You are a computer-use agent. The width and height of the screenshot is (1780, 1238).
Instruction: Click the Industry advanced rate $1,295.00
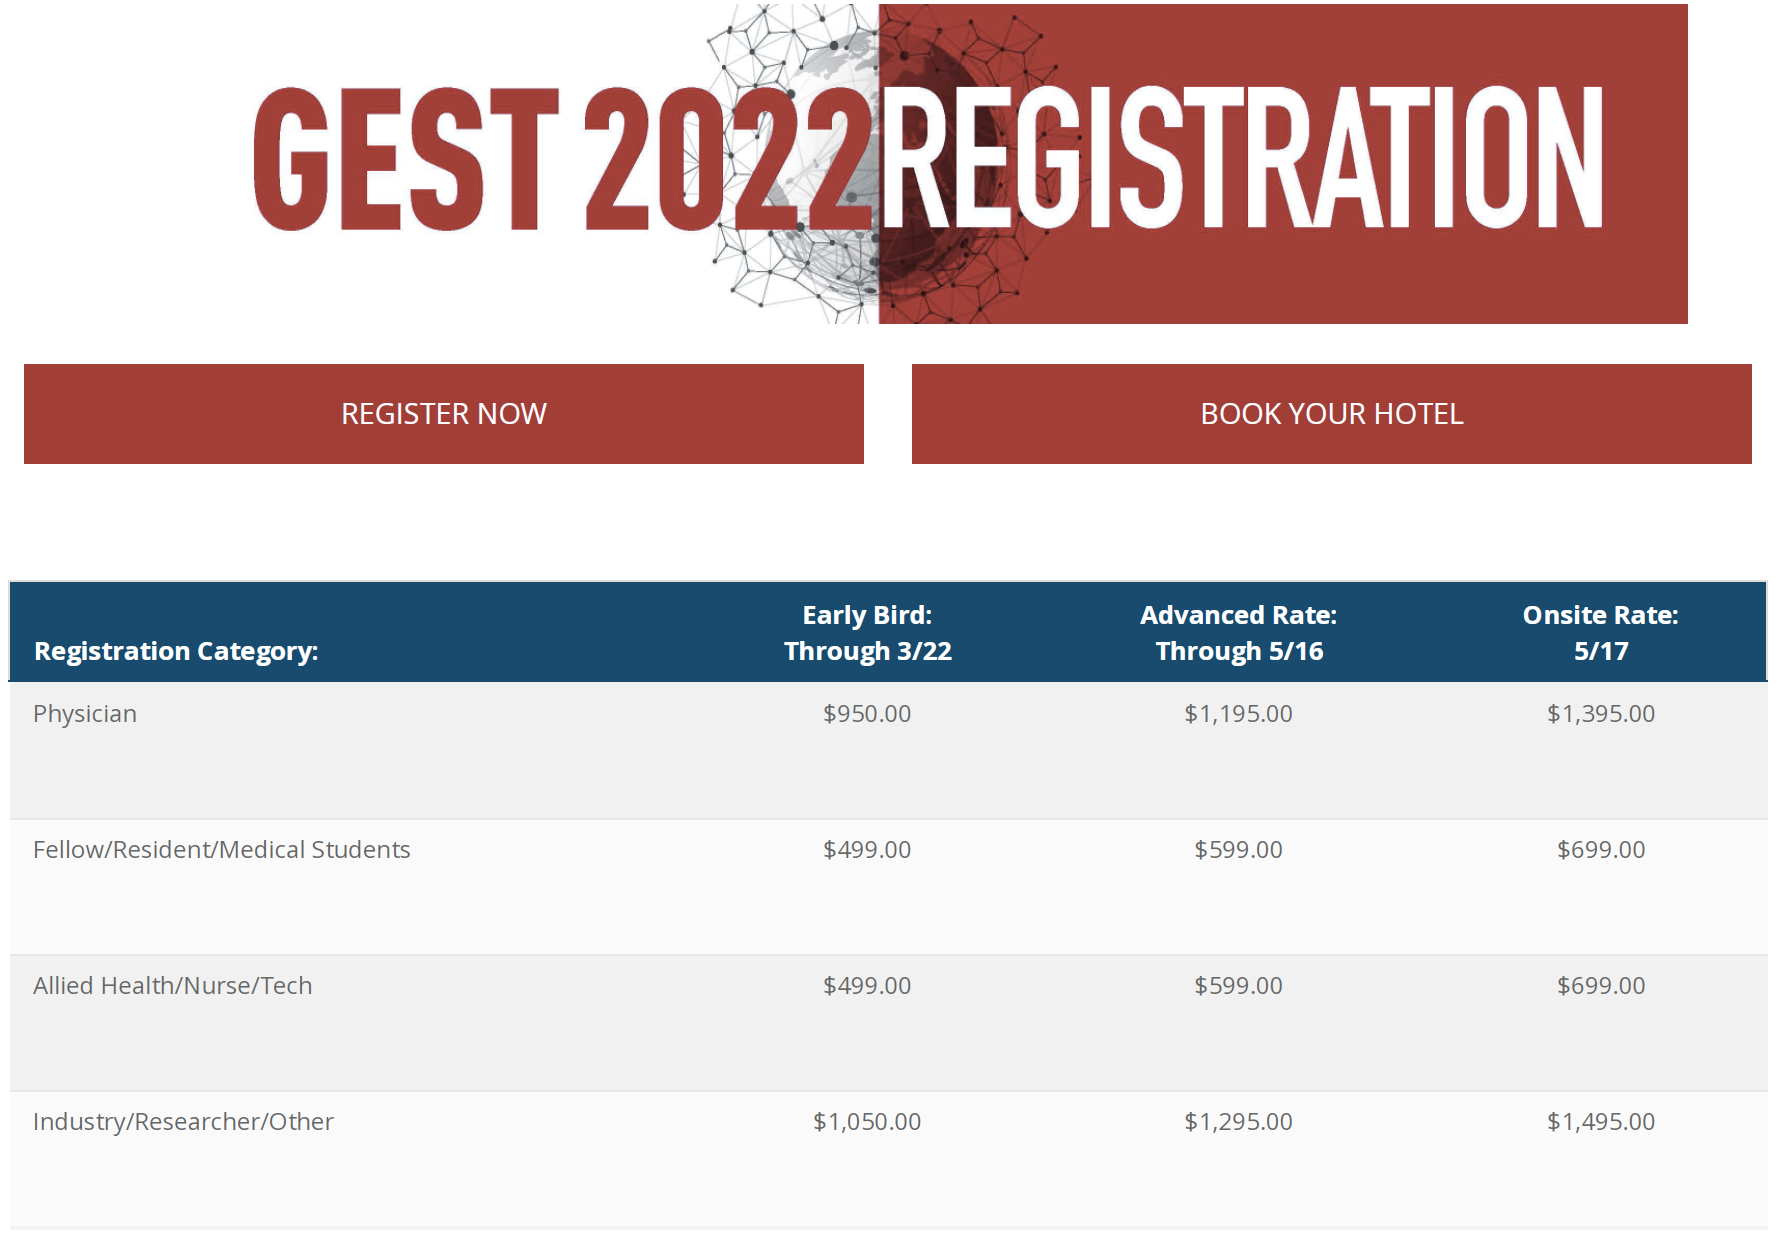click(1238, 1122)
